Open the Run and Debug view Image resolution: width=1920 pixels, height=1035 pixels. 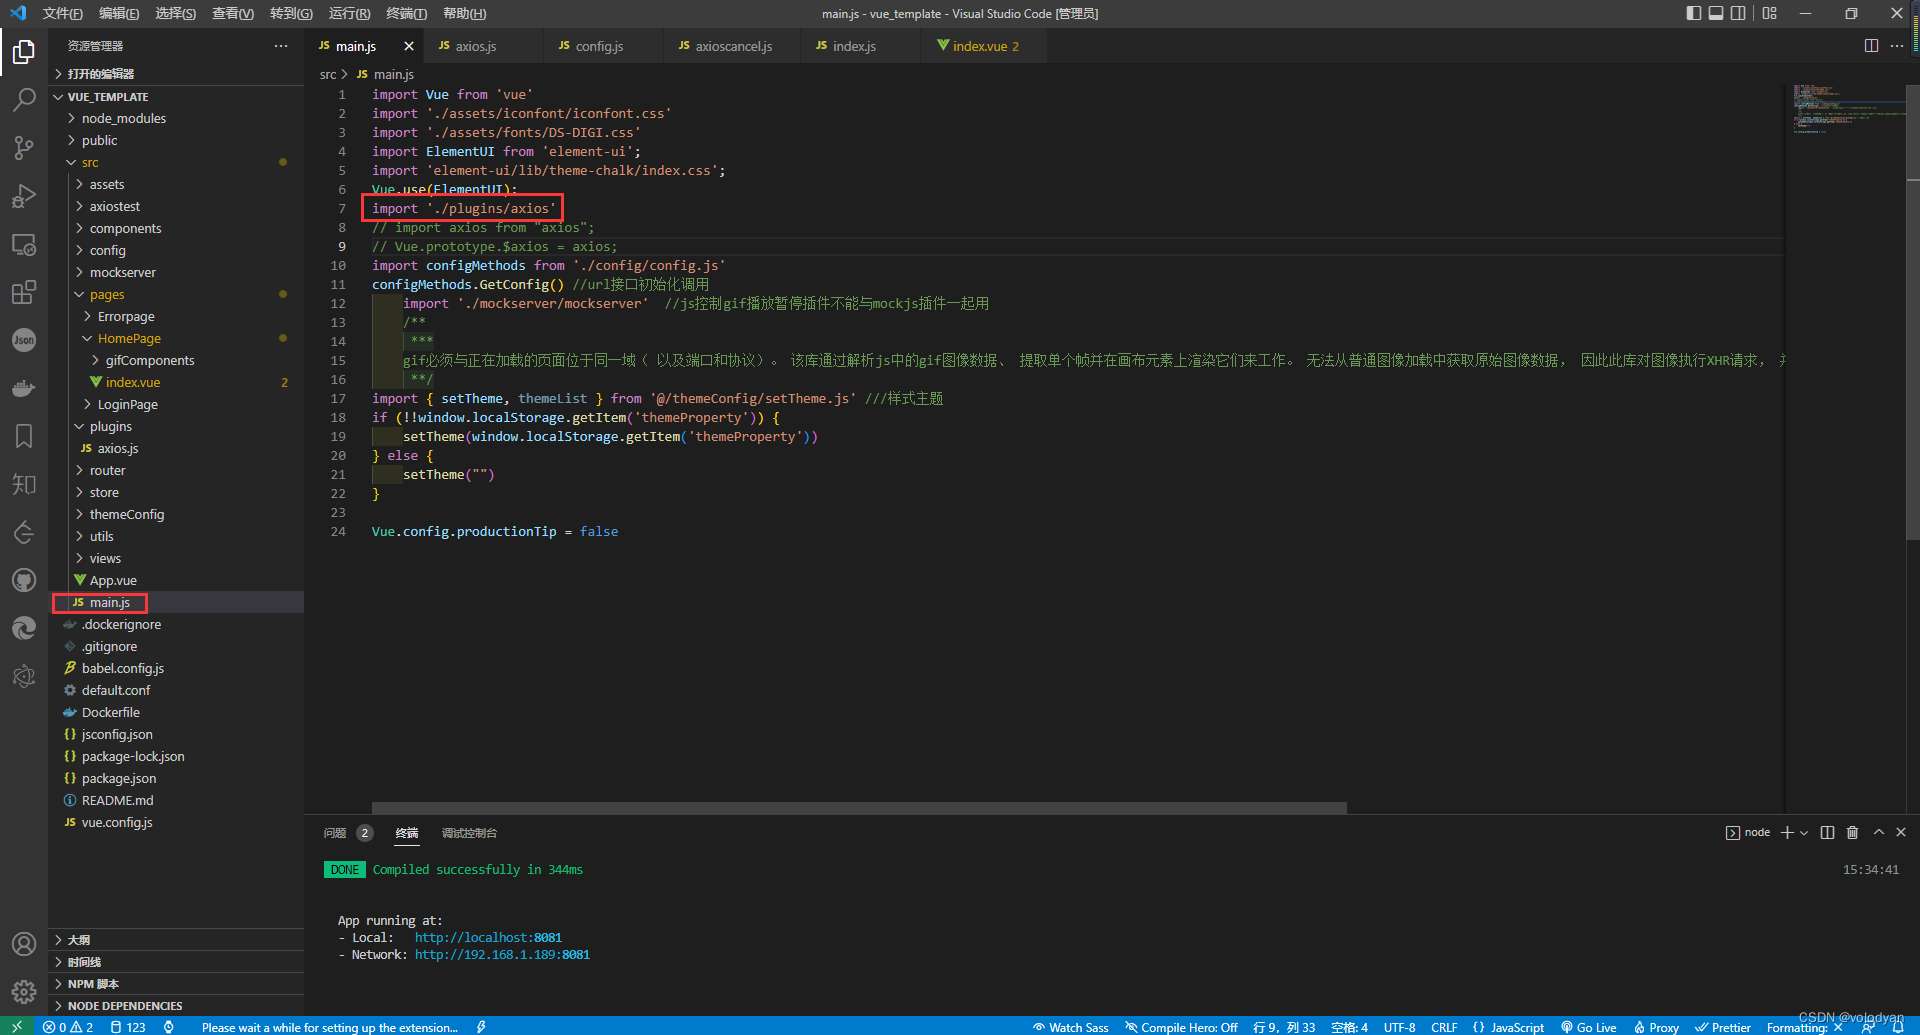(24, 196)
